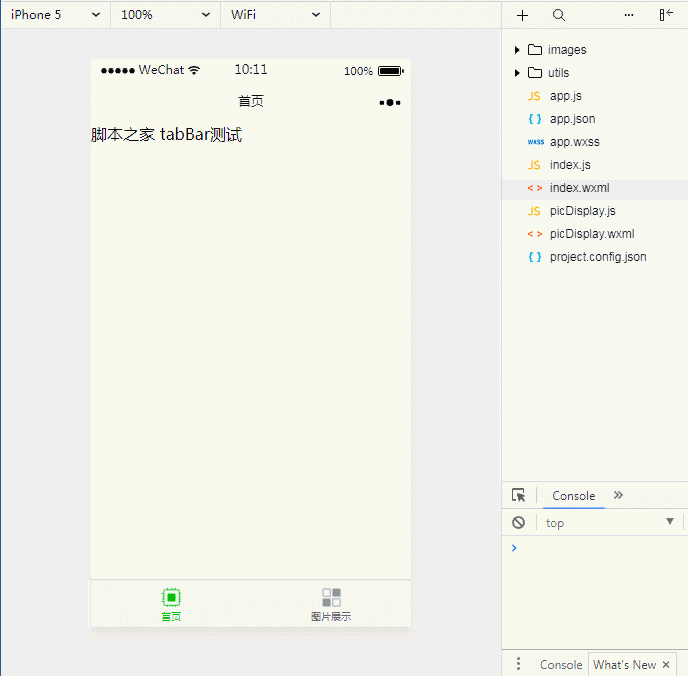Click the braces icon beside app.json
The height and width of the screenshot is (676, 690).
point(535,119)
